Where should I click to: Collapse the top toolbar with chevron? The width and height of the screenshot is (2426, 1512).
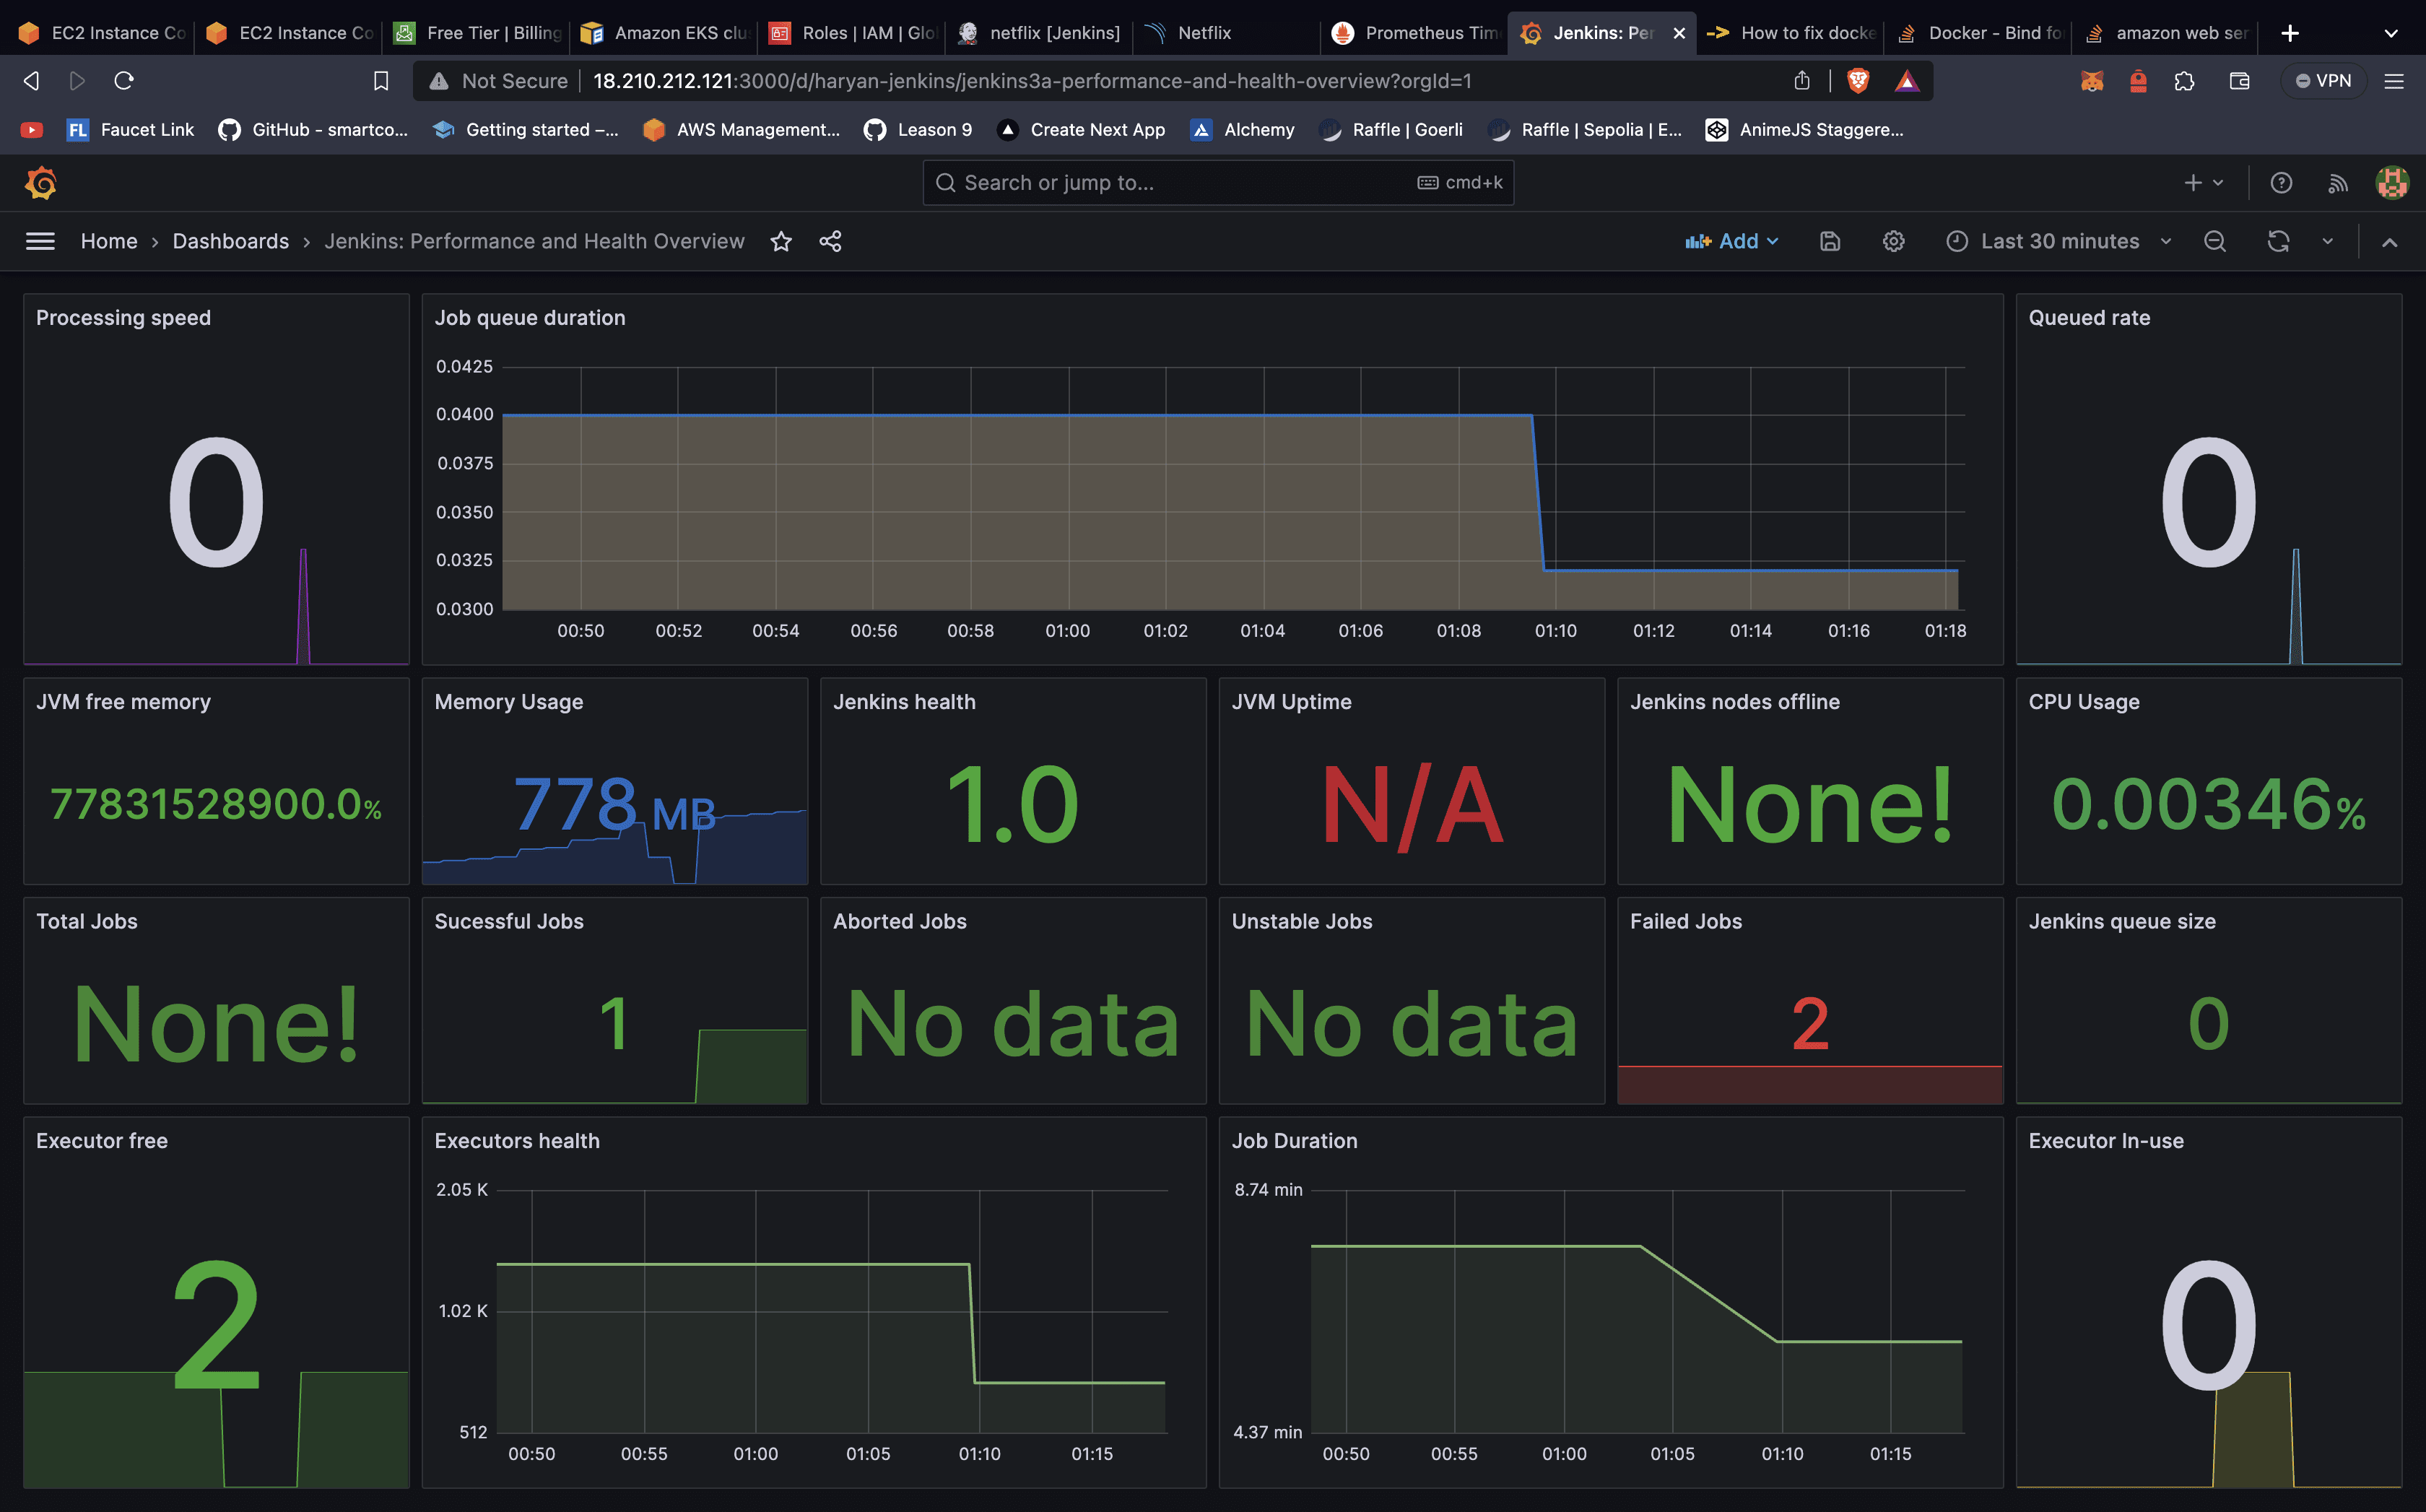coord(2389,242)
